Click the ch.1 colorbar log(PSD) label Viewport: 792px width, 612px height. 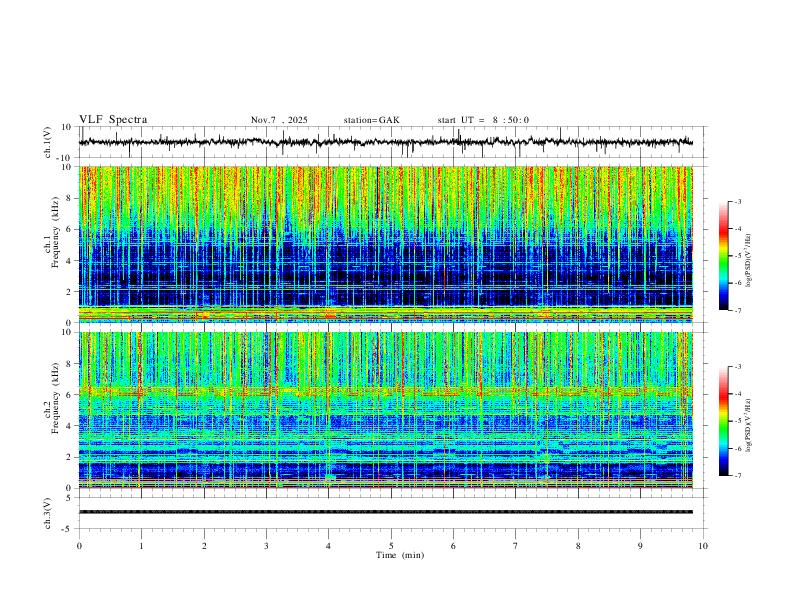[749, 261]
